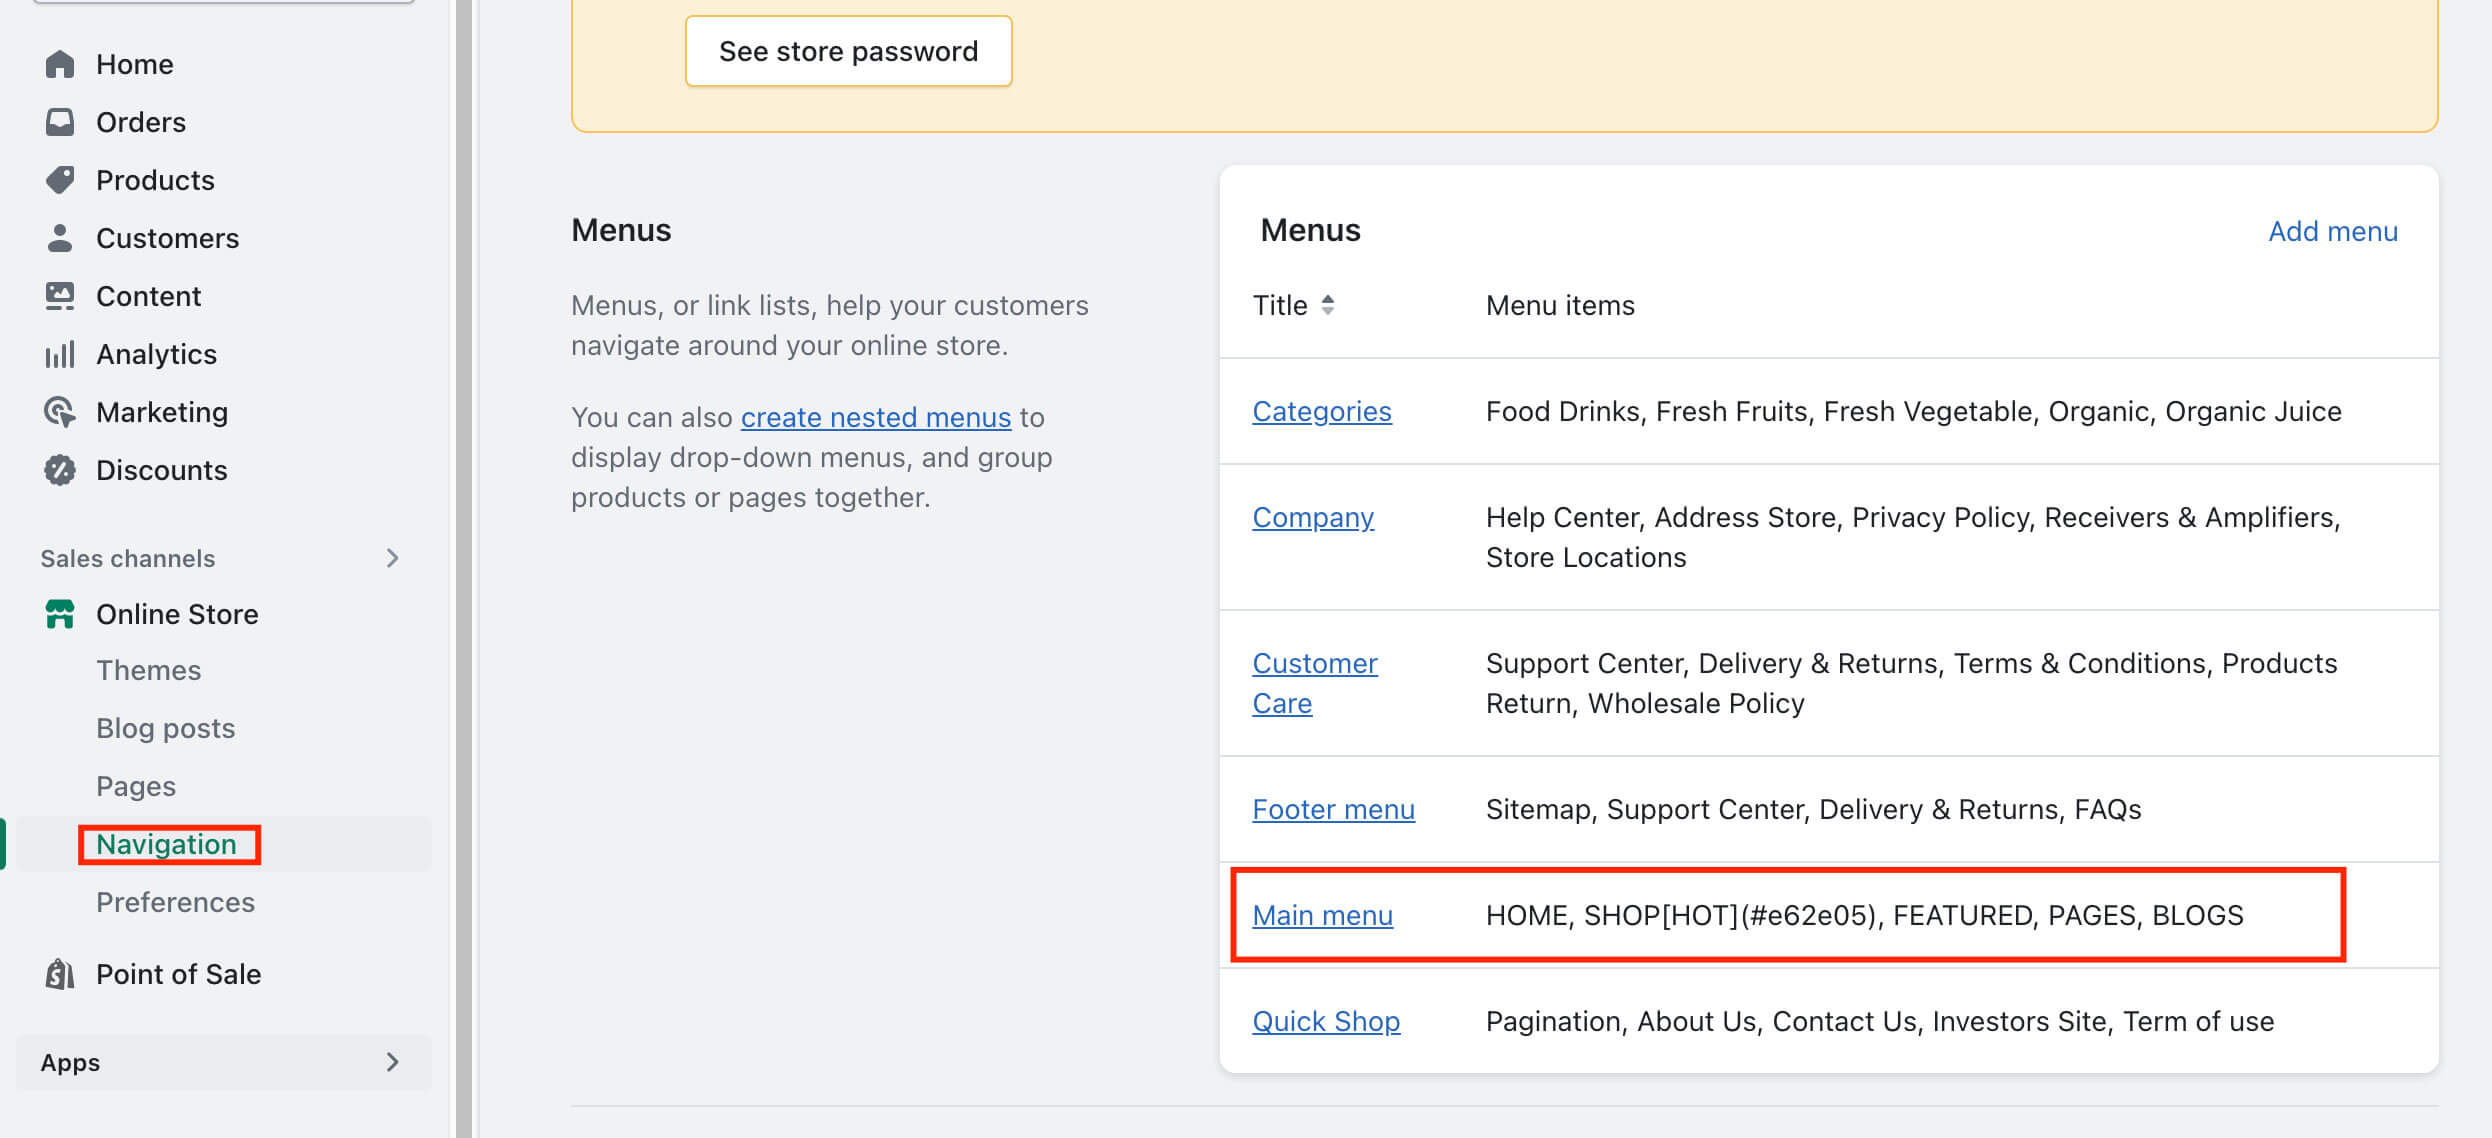Click the Analytics bar chart icon
The image size is (2492, 1138).
tap(60, 354)
